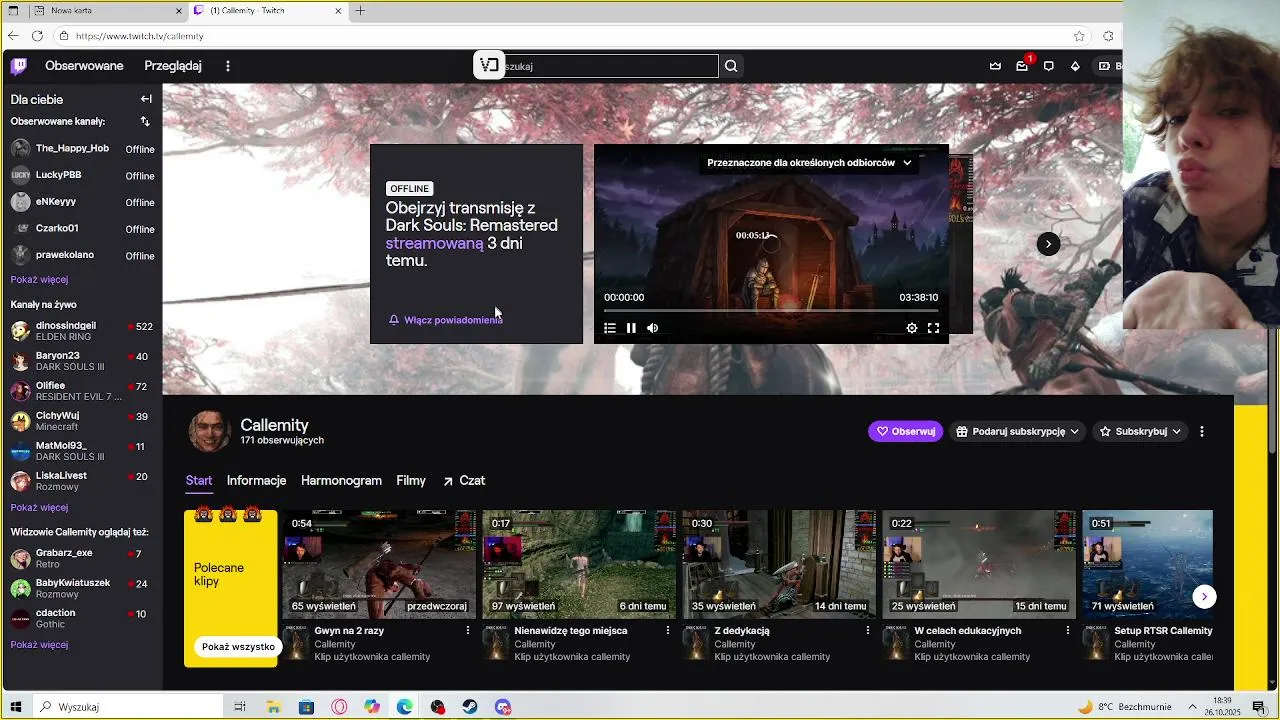Mute the video player volume
1280x720 pixels.
652,328
